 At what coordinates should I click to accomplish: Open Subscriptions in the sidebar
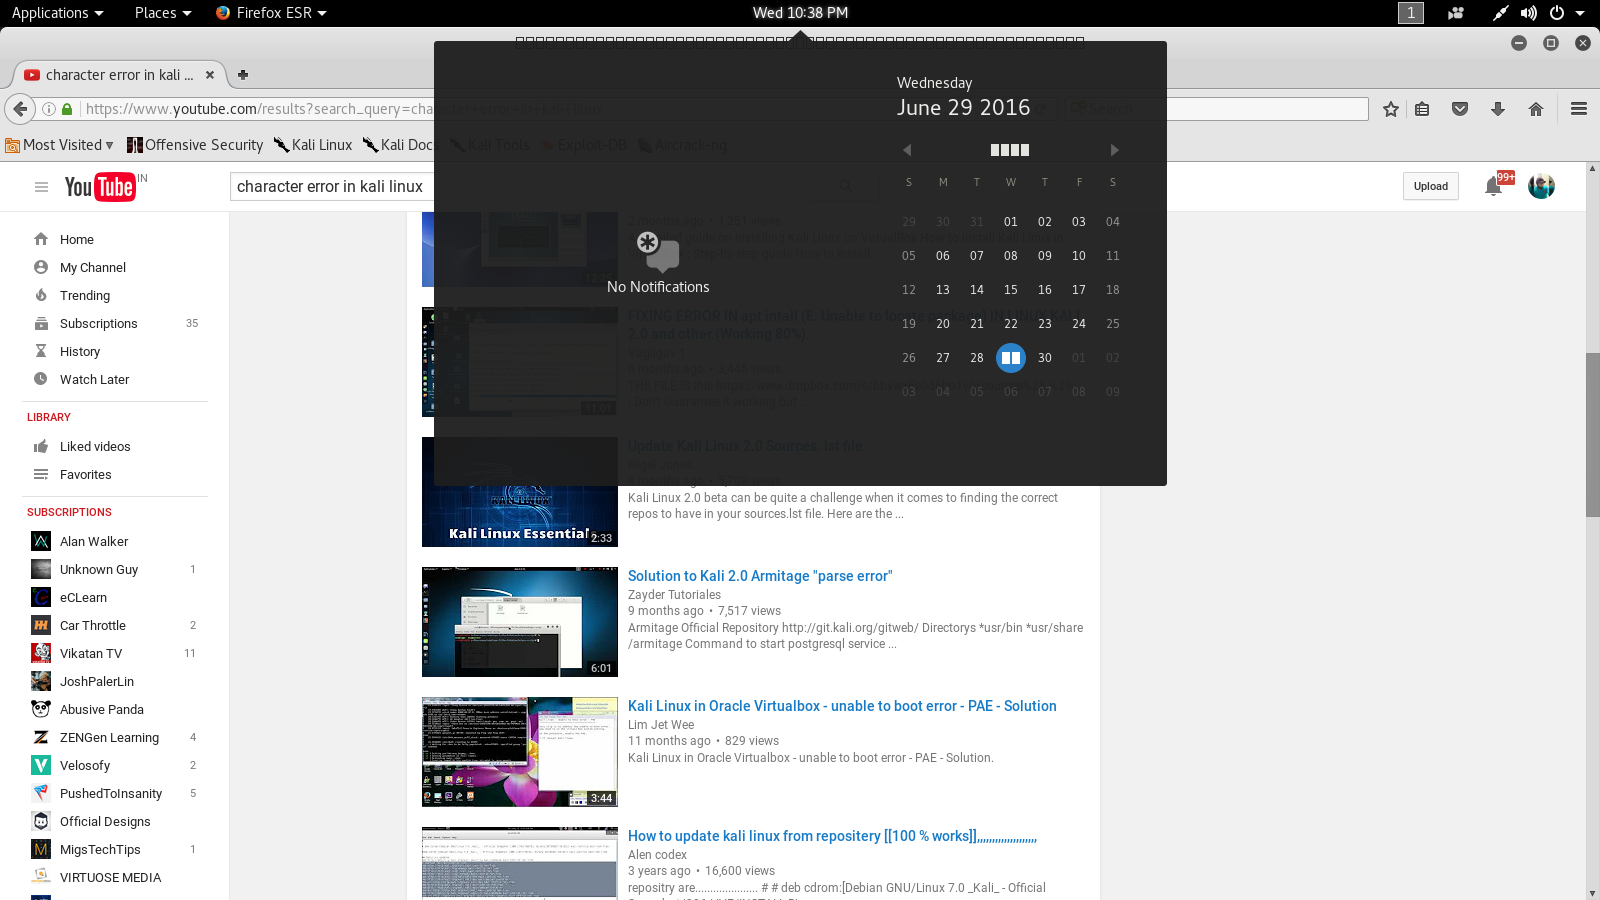click(99, 323)
